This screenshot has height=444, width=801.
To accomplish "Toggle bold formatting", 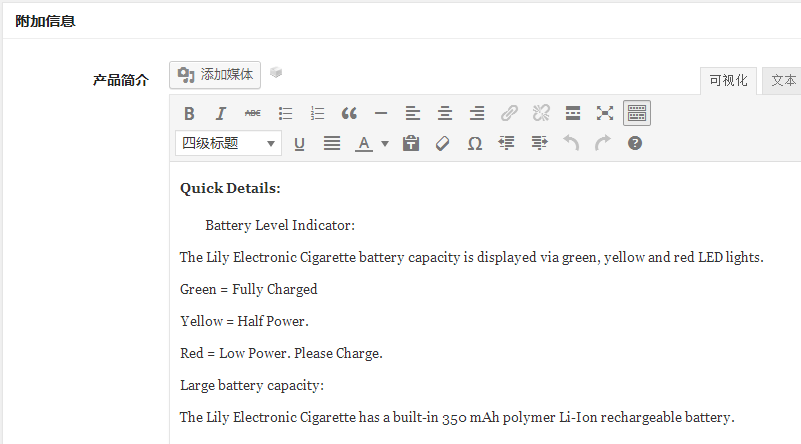I will [189, 113].
